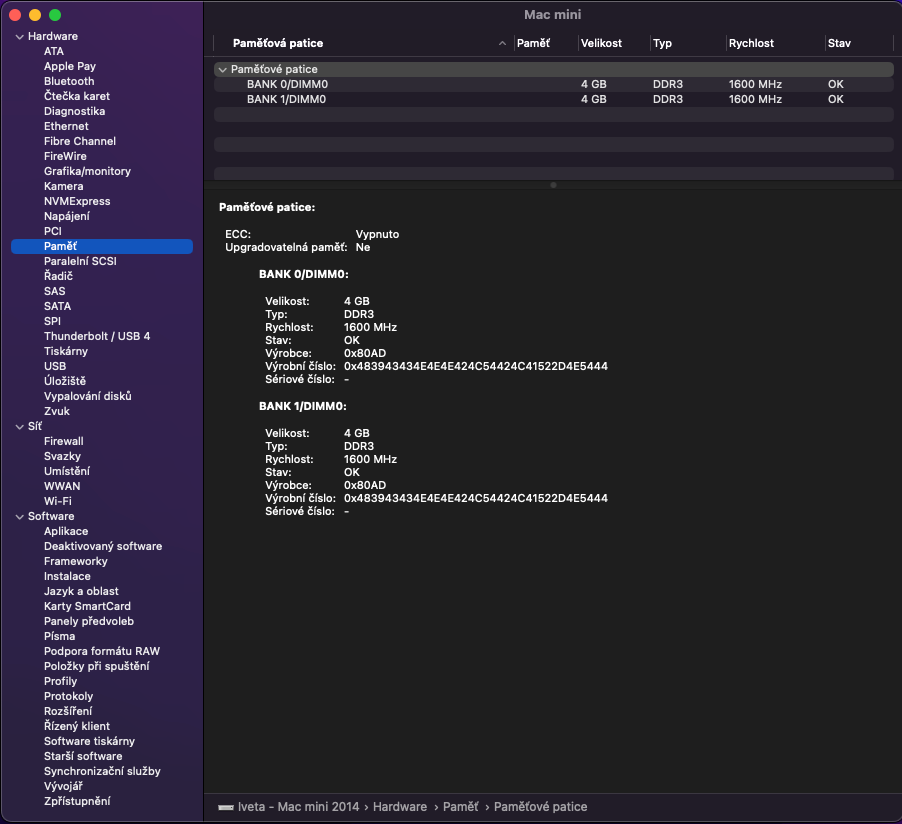Click Iveta - Mac mini 2014 path segment

(x=298, y=807)
